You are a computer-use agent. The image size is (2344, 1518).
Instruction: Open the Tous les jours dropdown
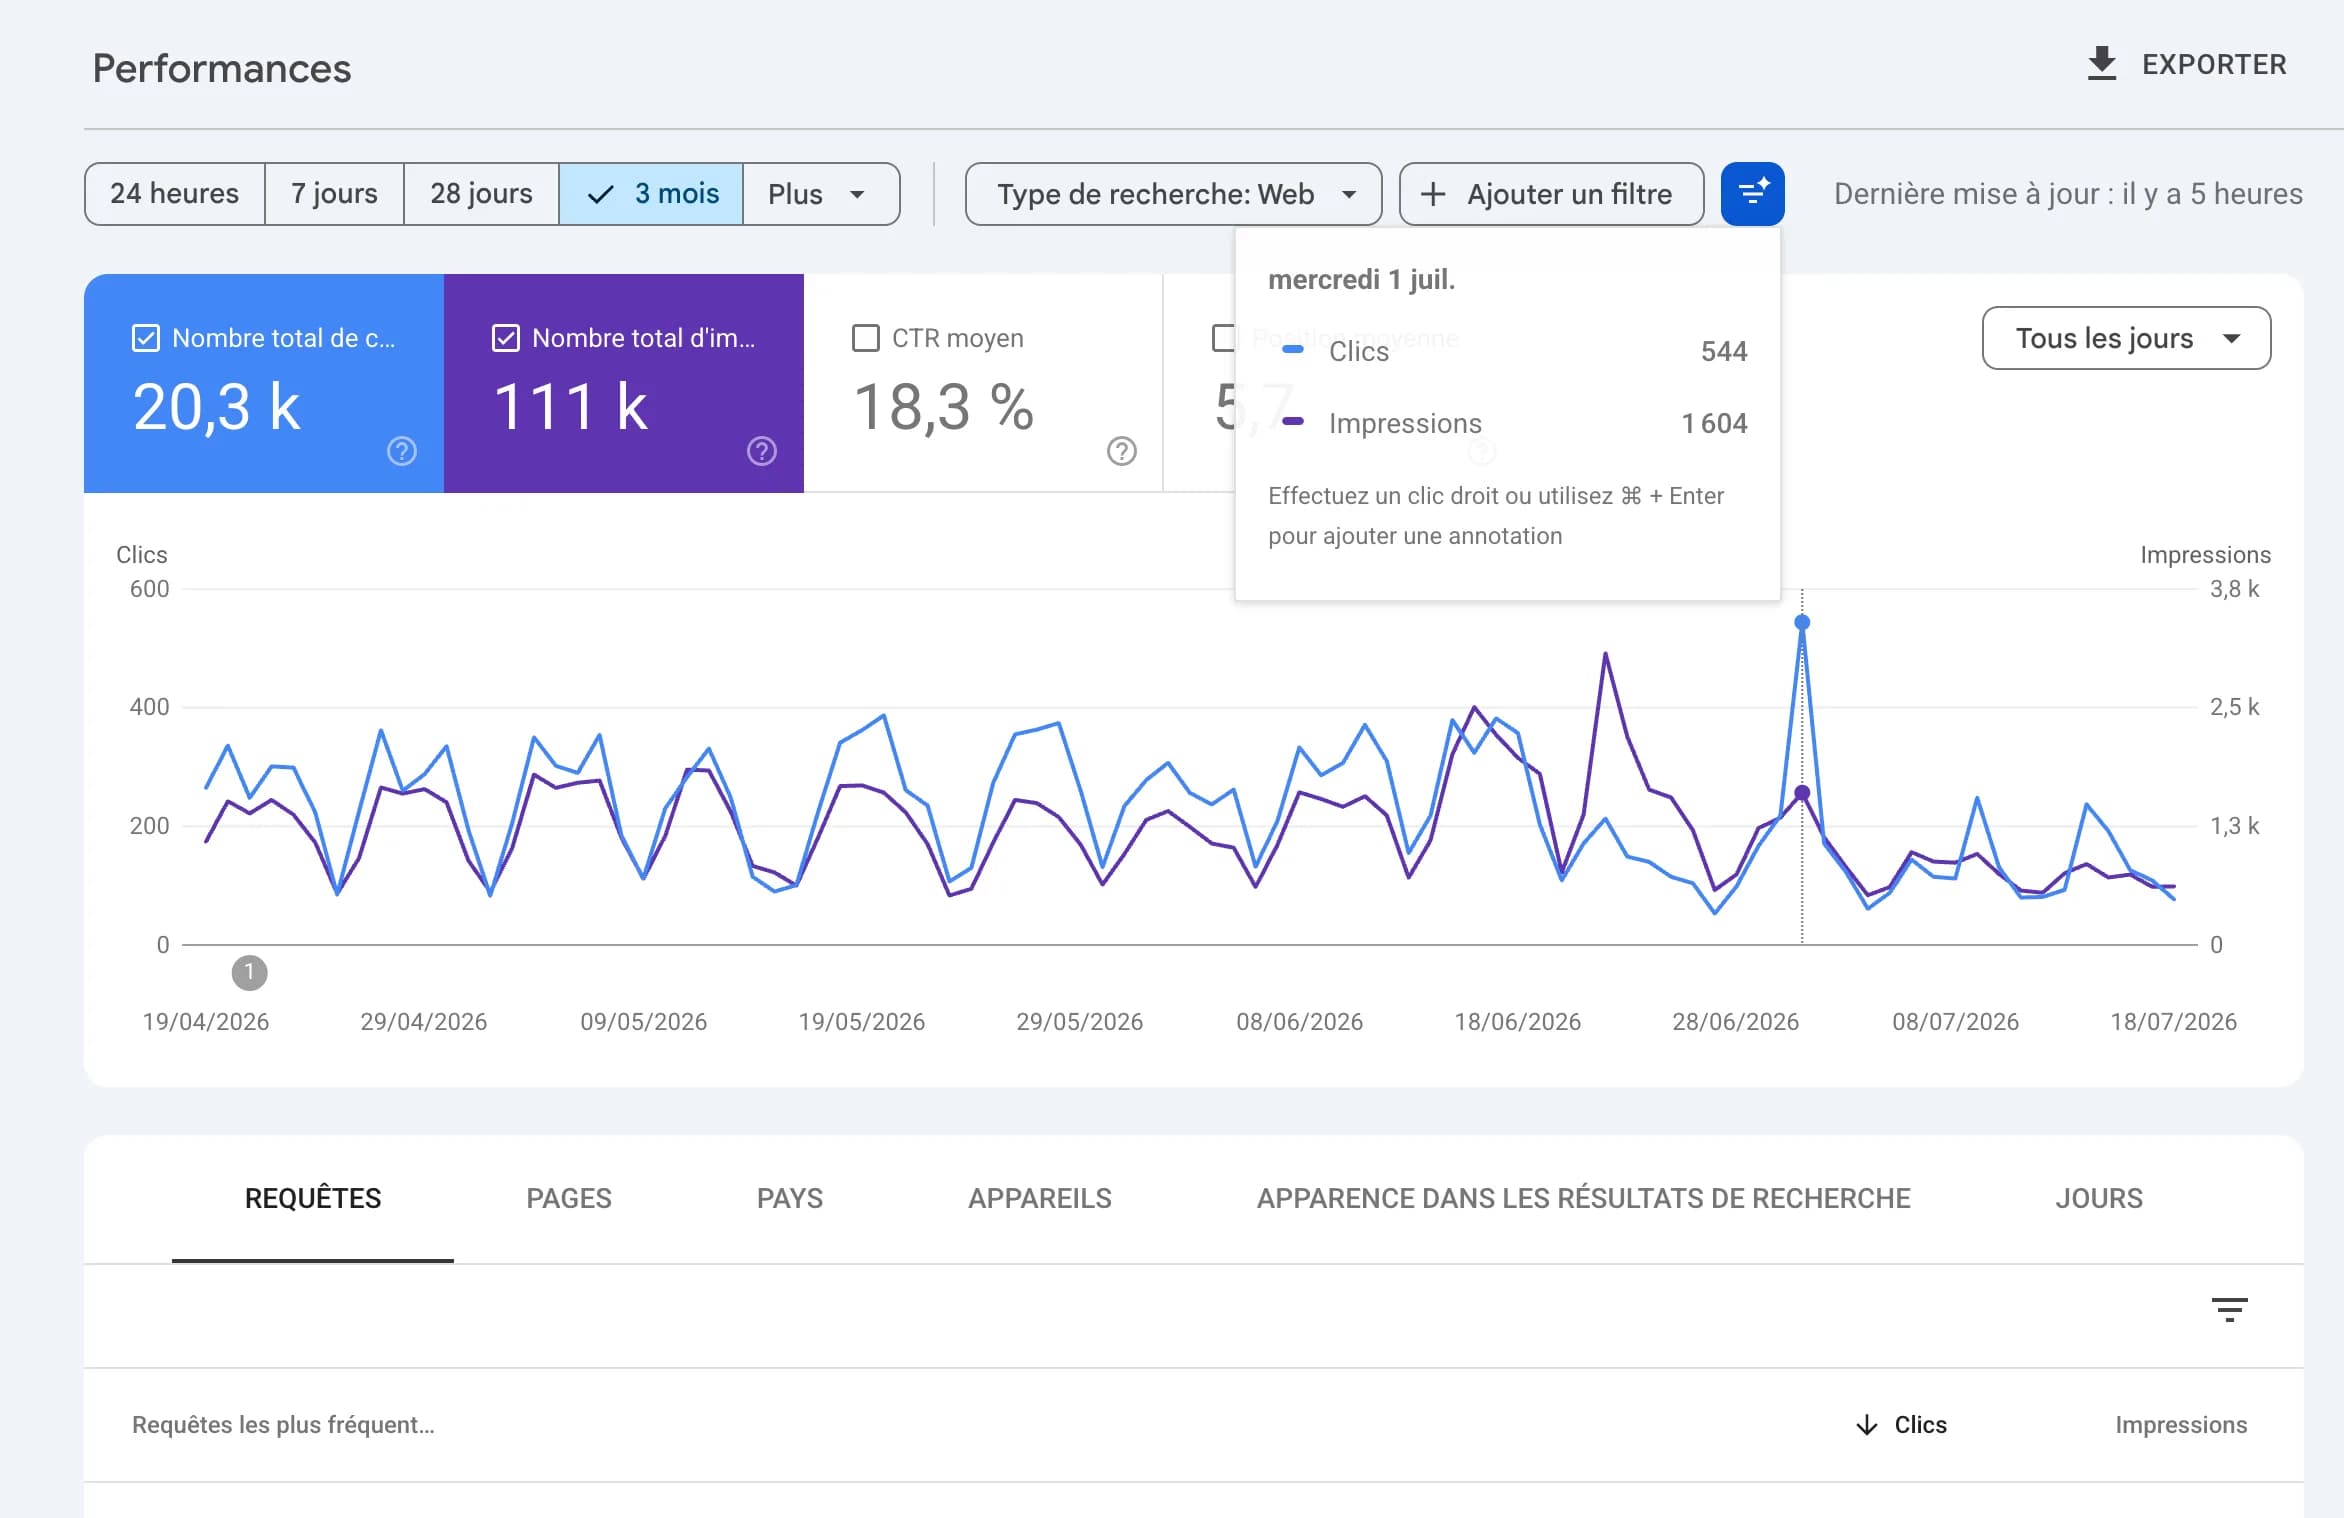tap(2126, 338)
